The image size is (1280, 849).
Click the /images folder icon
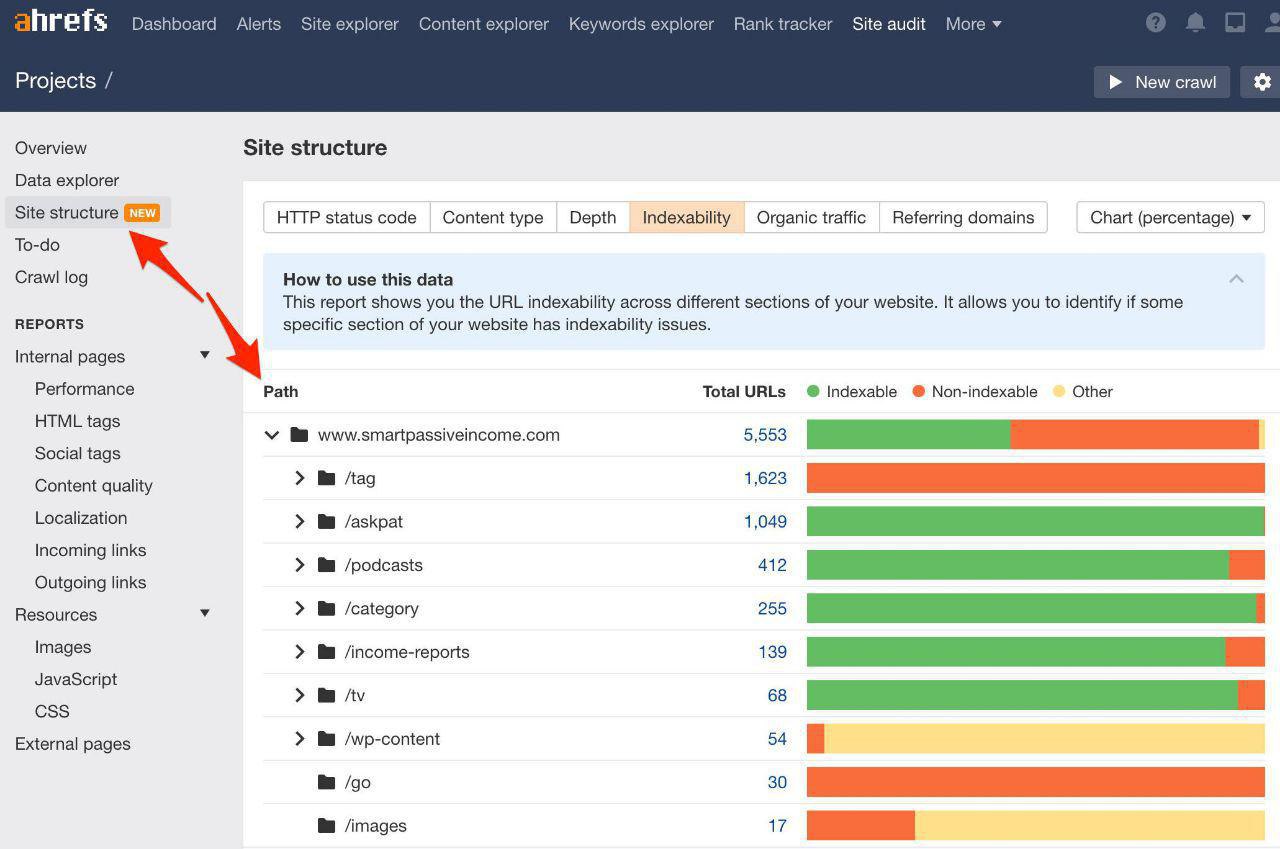[326, 826]
